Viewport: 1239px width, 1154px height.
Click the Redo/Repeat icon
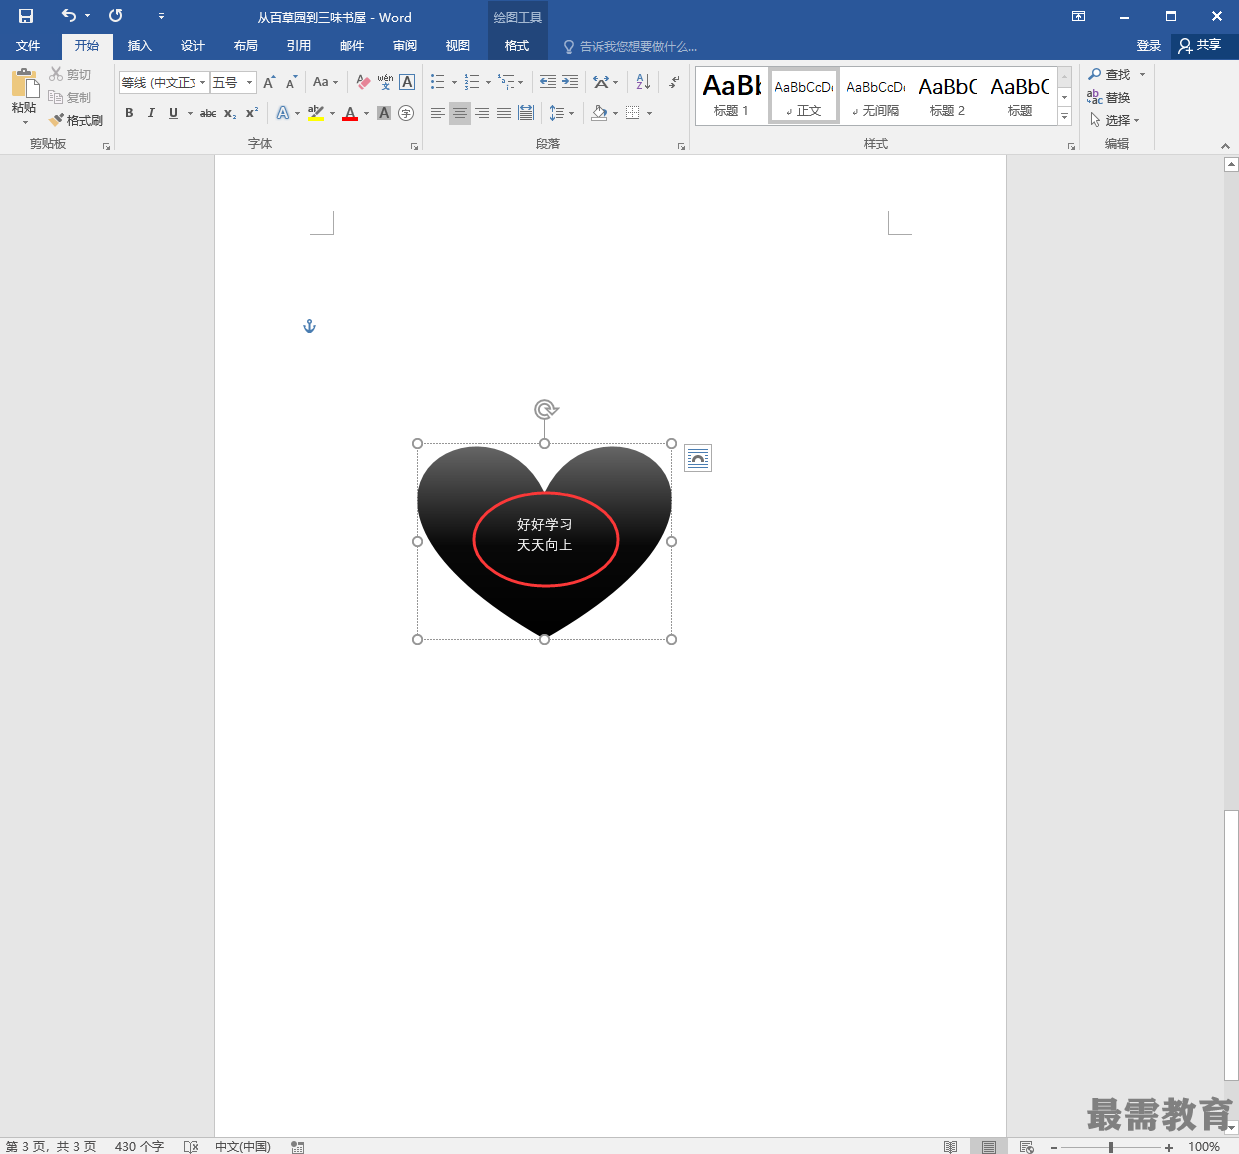[x=116, y=16]
